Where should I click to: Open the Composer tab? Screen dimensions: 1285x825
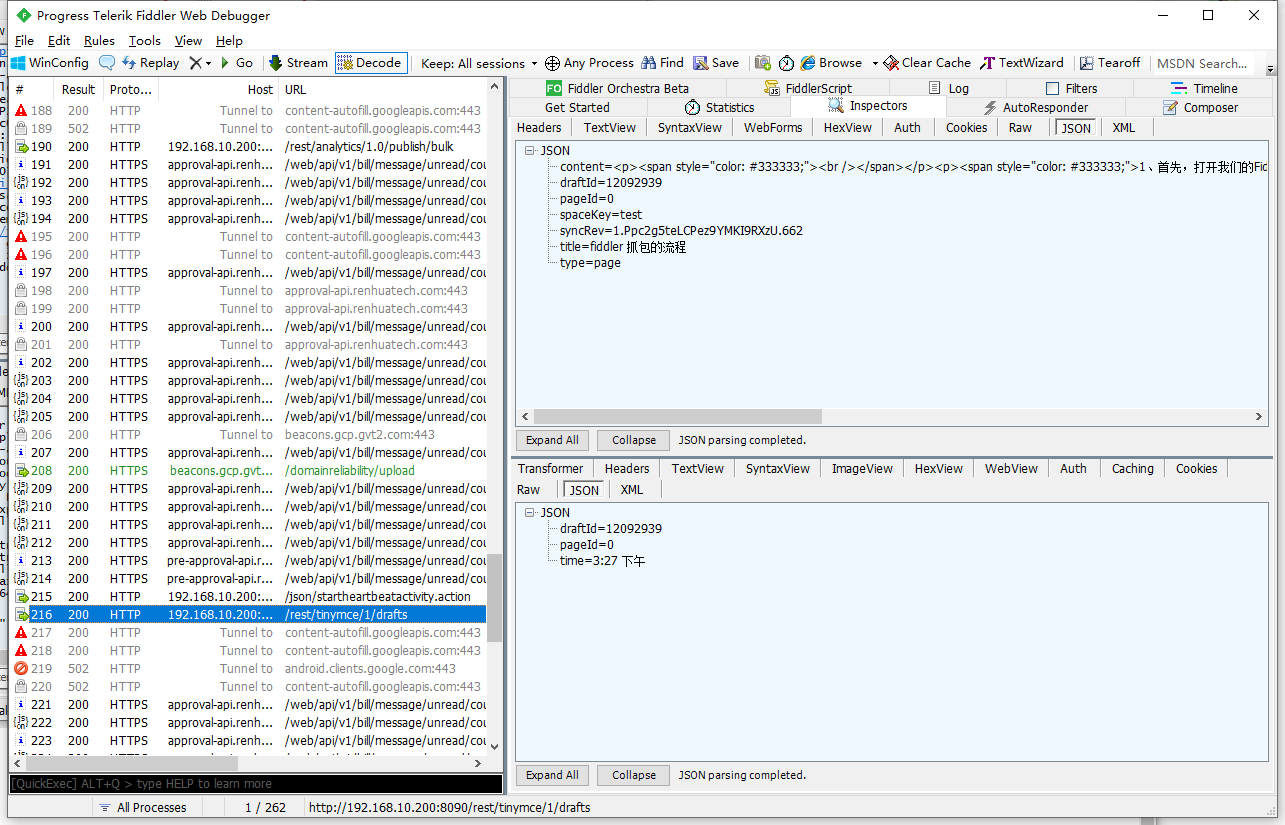(1210, 107)
